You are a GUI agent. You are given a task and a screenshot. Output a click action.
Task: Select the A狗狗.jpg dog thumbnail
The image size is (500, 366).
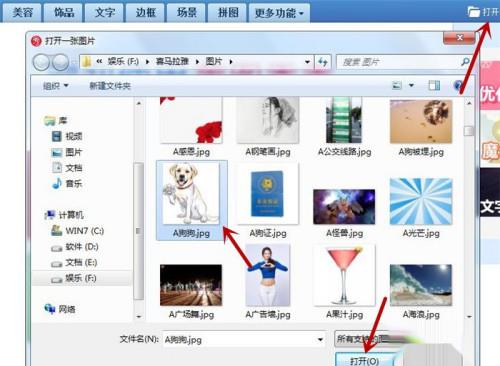(x=191, y=200)
